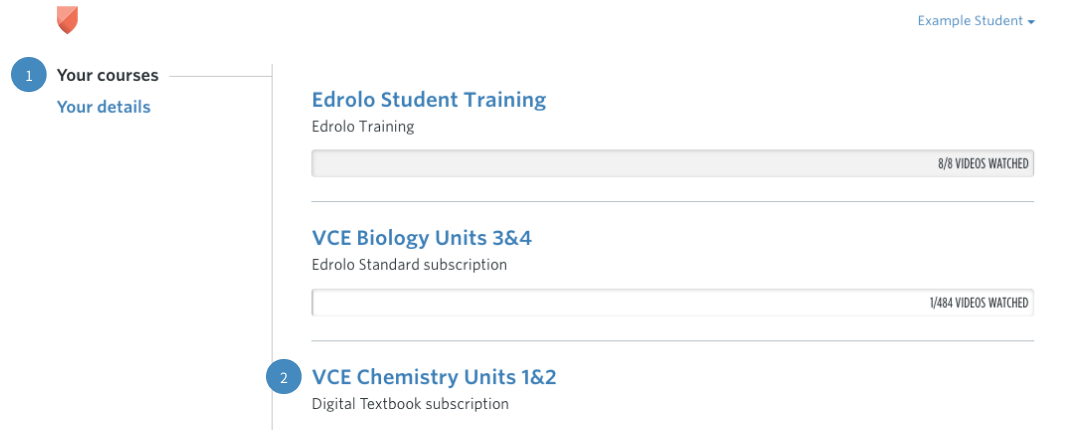1075x430 pixels.
Task: Click the divider line under Edrolo Training
Action: click(x=673, y=202)
